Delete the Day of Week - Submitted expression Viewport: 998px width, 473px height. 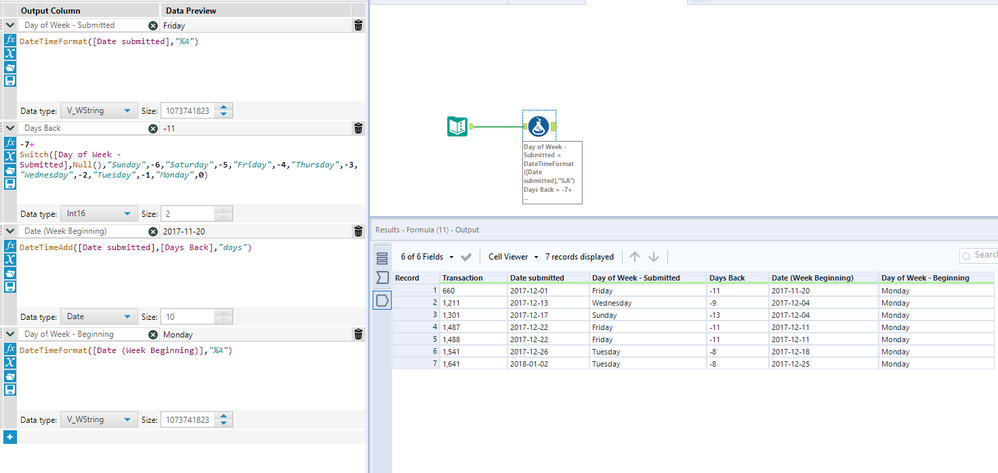pyautogui.click(x=358, y=25)
